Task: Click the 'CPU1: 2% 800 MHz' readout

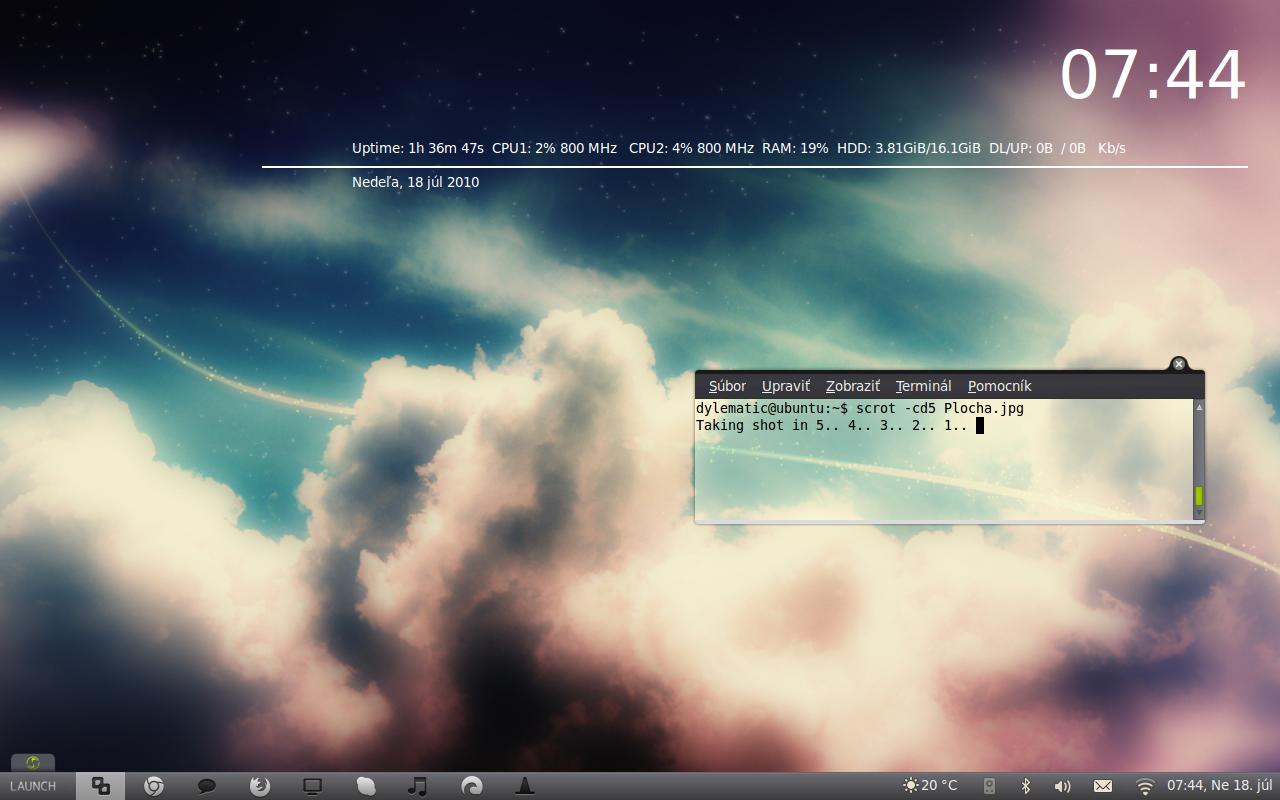Action: click(555, 148)
